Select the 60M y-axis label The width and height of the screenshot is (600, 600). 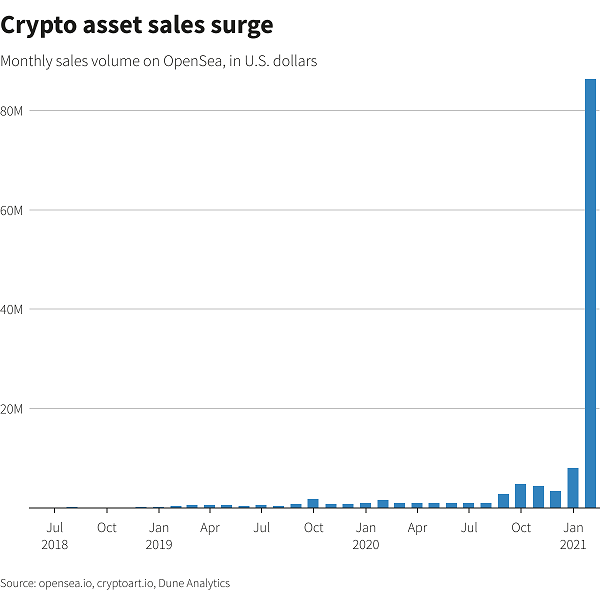point(12,210)
